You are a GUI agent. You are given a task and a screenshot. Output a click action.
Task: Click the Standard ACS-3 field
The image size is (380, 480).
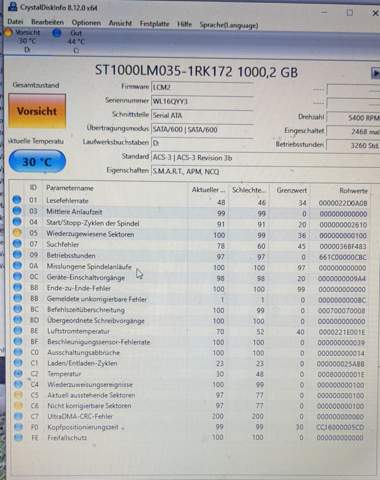coord(266,157)
